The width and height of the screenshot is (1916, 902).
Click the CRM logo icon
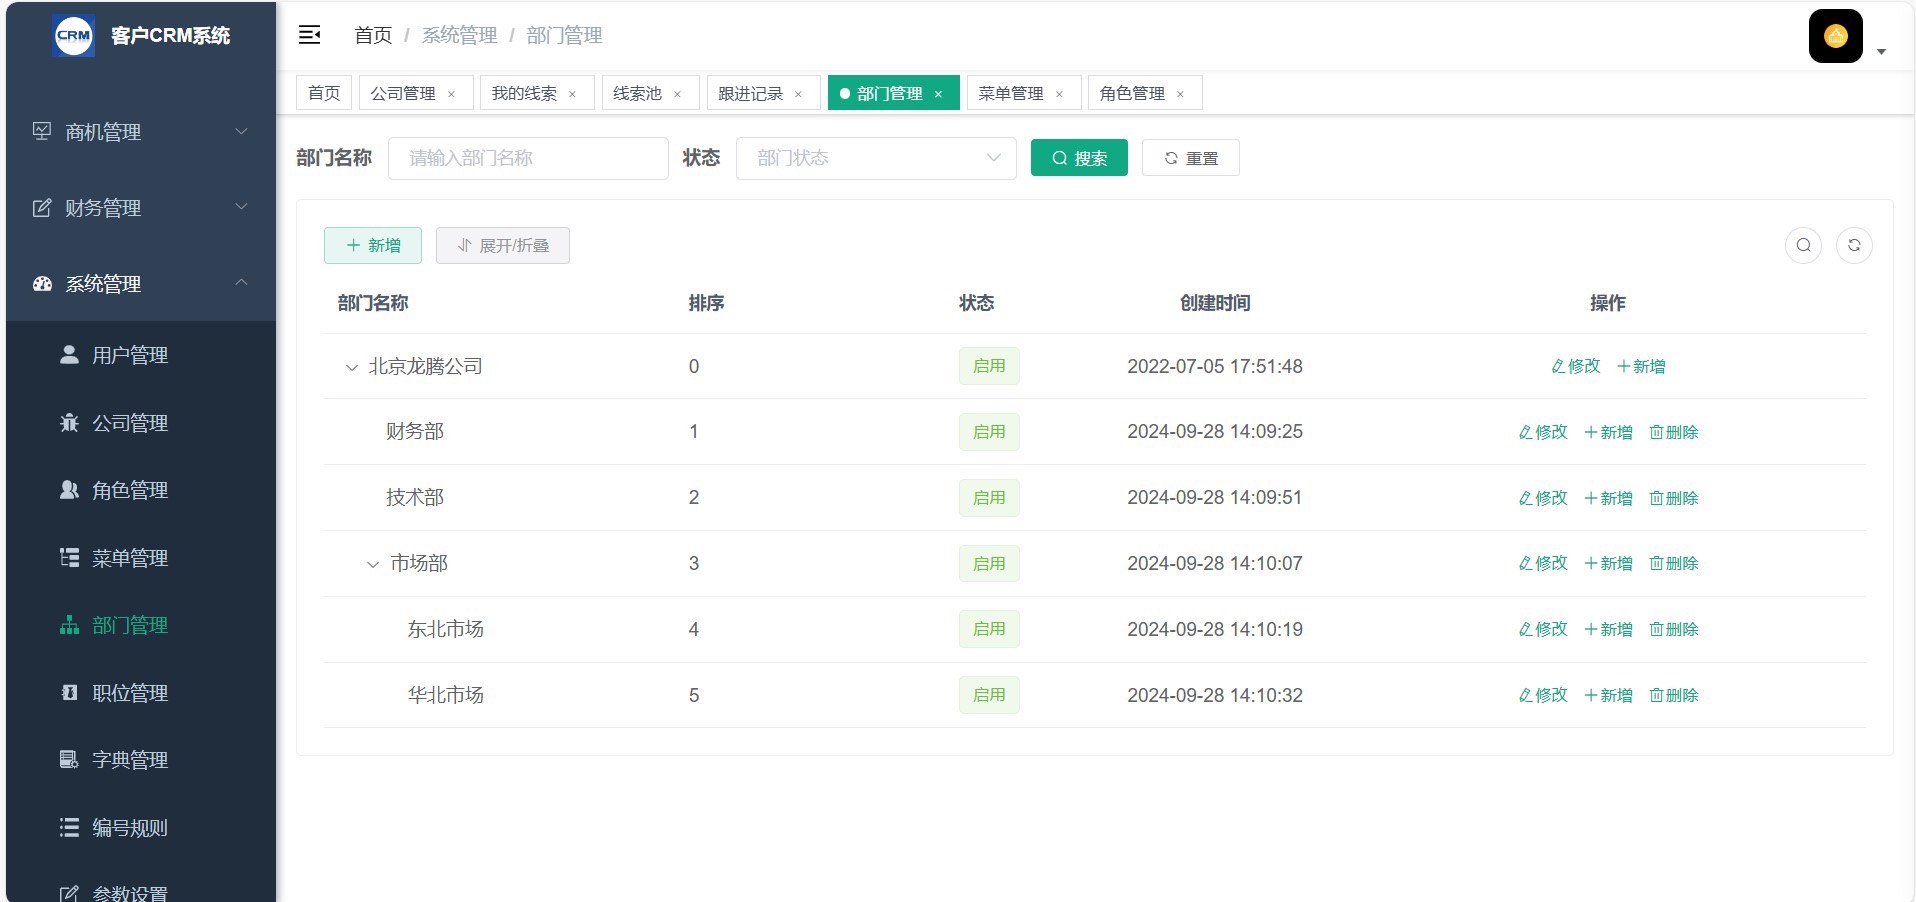pyautogui.click(x=73, y=35)
